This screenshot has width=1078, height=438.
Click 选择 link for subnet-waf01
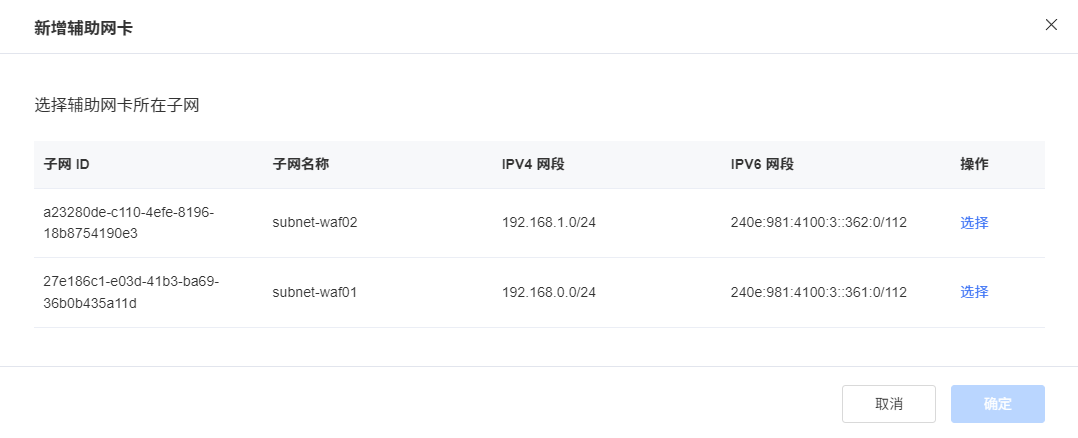974,292
